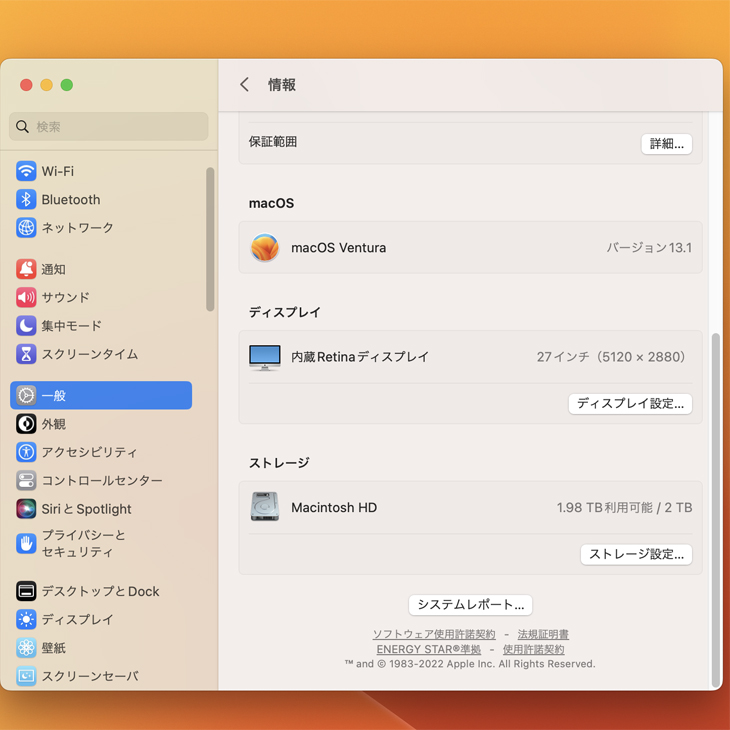Click the 詳細... button for 保証範囲
This screenshot has height=730, width=730.
[666, 144]
